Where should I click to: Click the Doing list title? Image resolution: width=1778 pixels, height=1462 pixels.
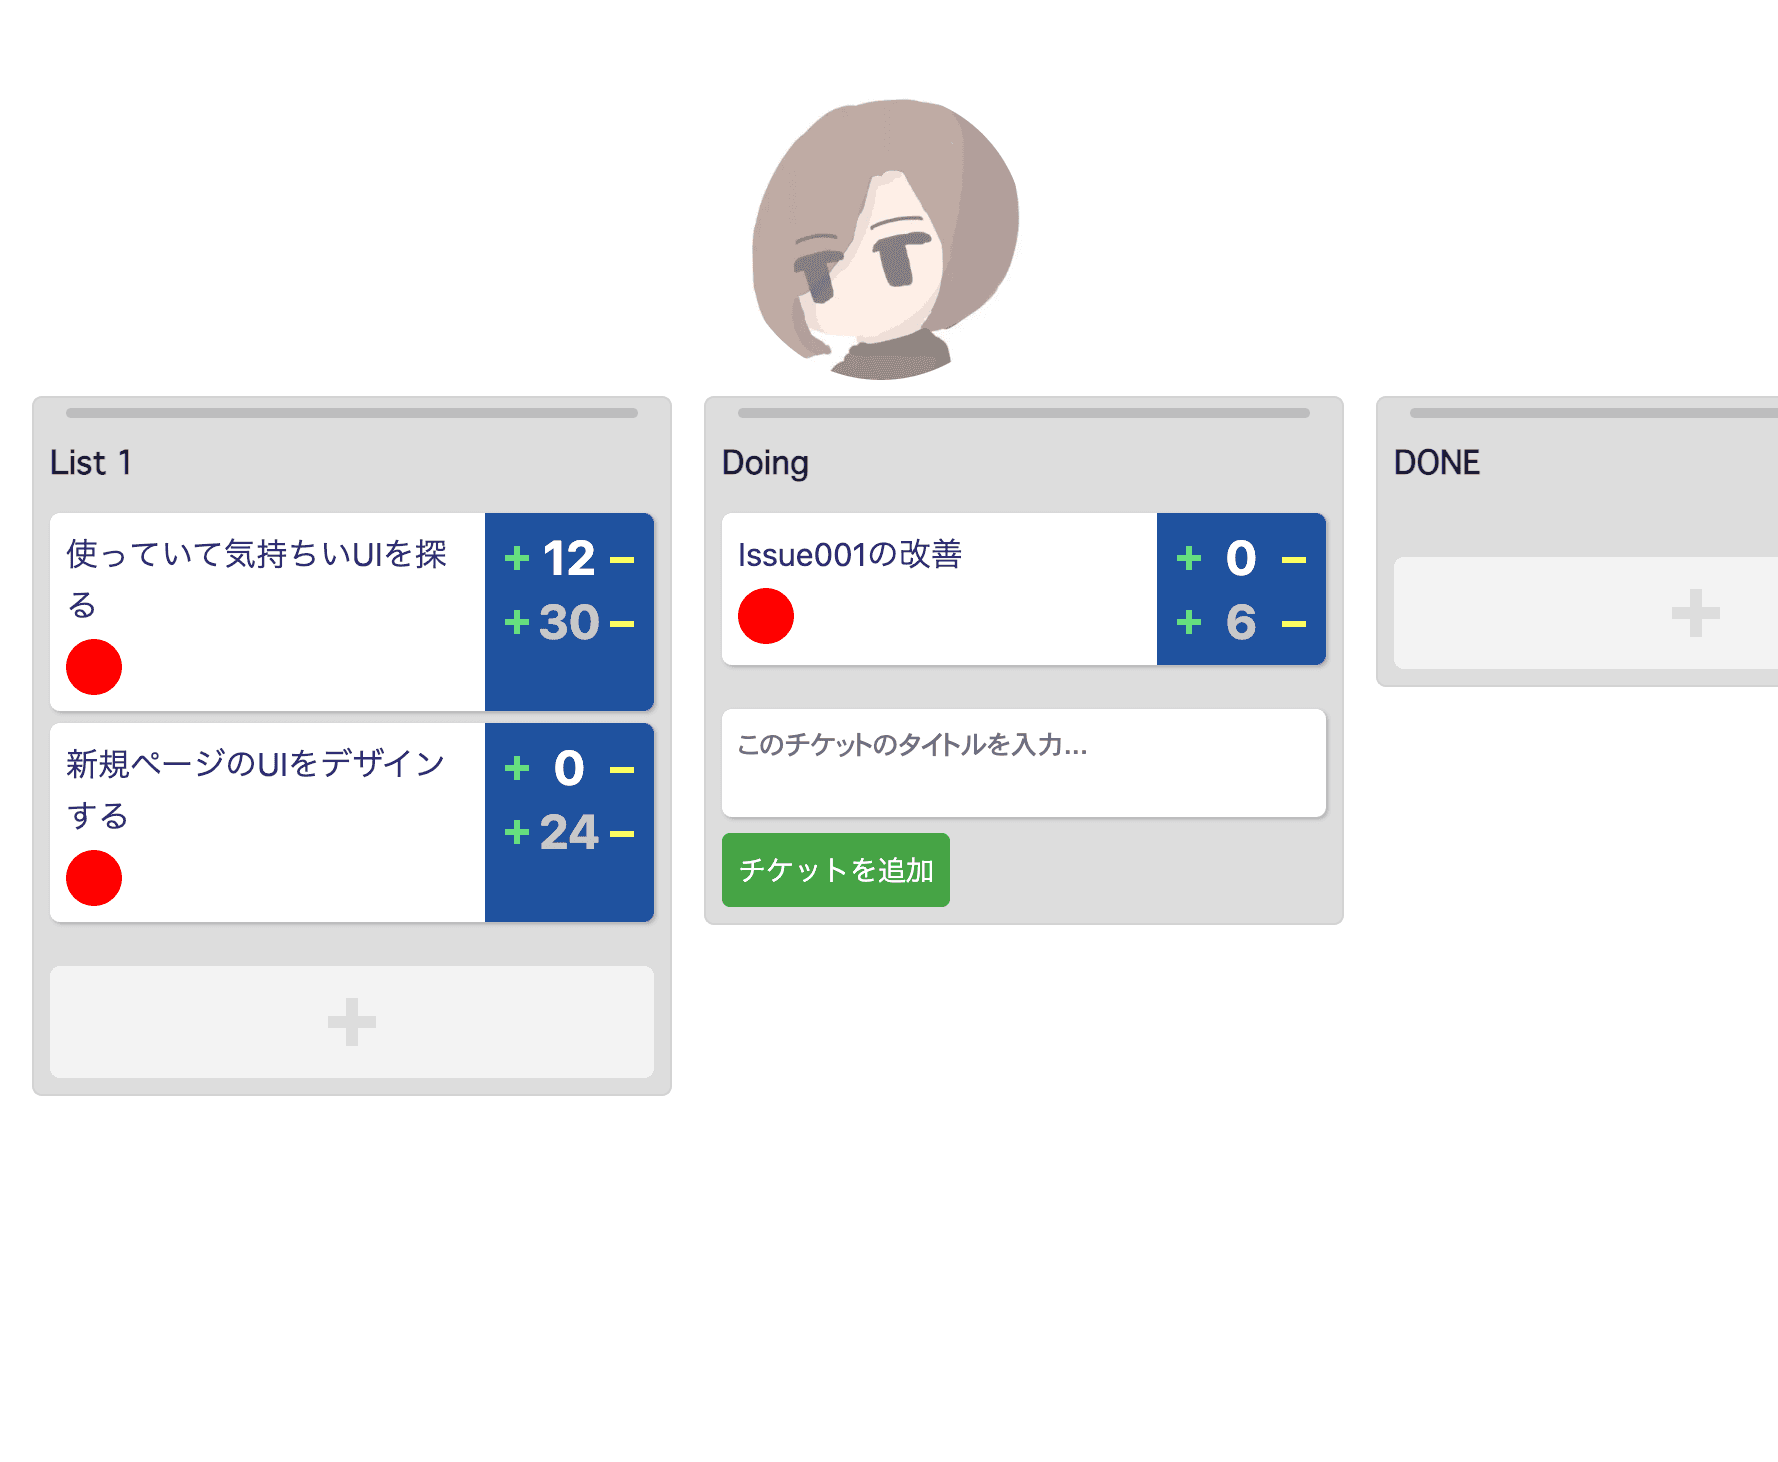pyautogui.click(x=765, y=464)
